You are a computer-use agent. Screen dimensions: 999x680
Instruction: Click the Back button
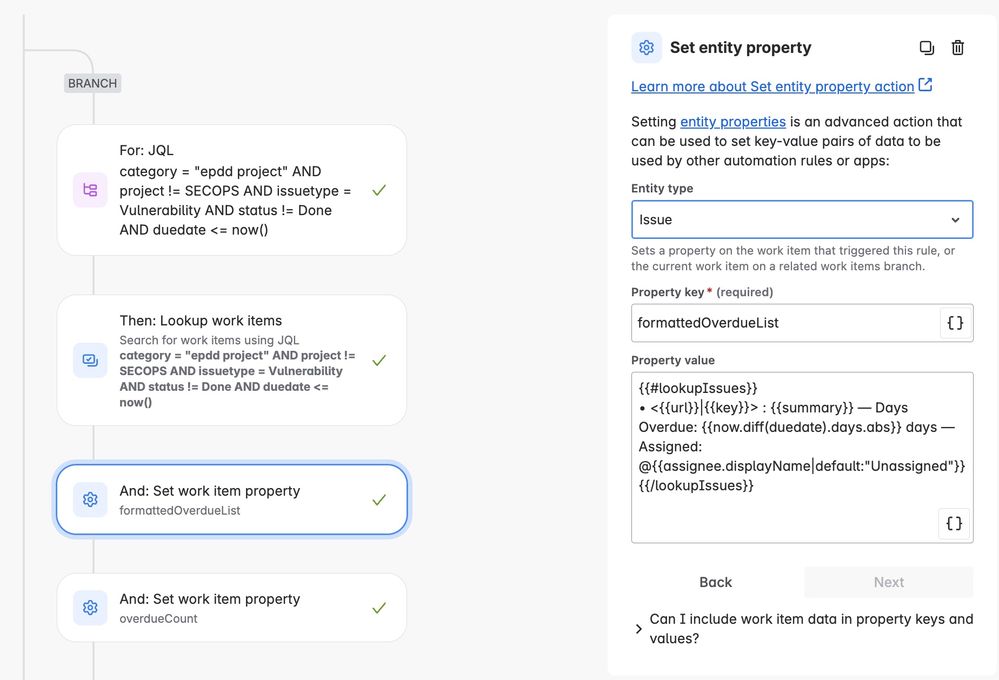point(715,582)
